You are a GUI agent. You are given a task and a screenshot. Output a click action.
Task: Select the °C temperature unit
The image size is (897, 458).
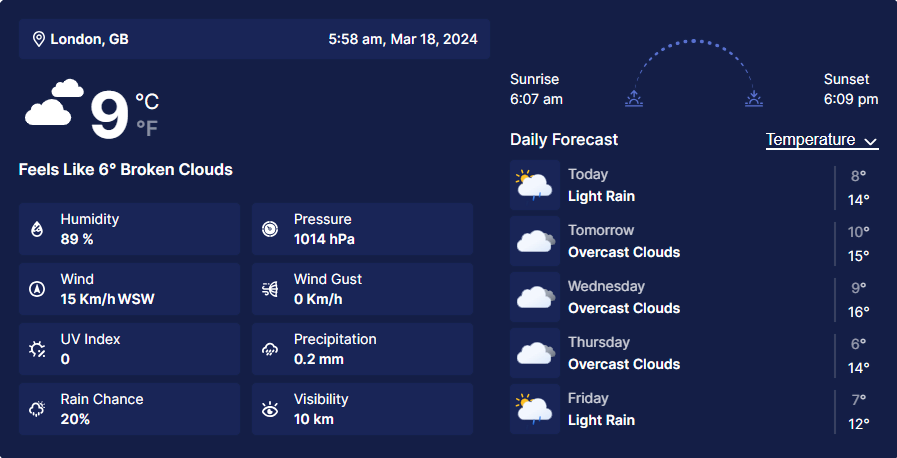[147, 102]
